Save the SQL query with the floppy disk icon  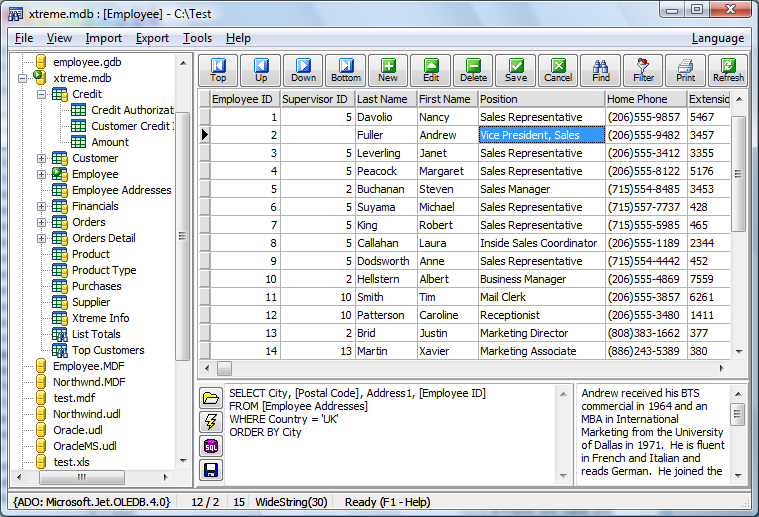click(211, 470)
